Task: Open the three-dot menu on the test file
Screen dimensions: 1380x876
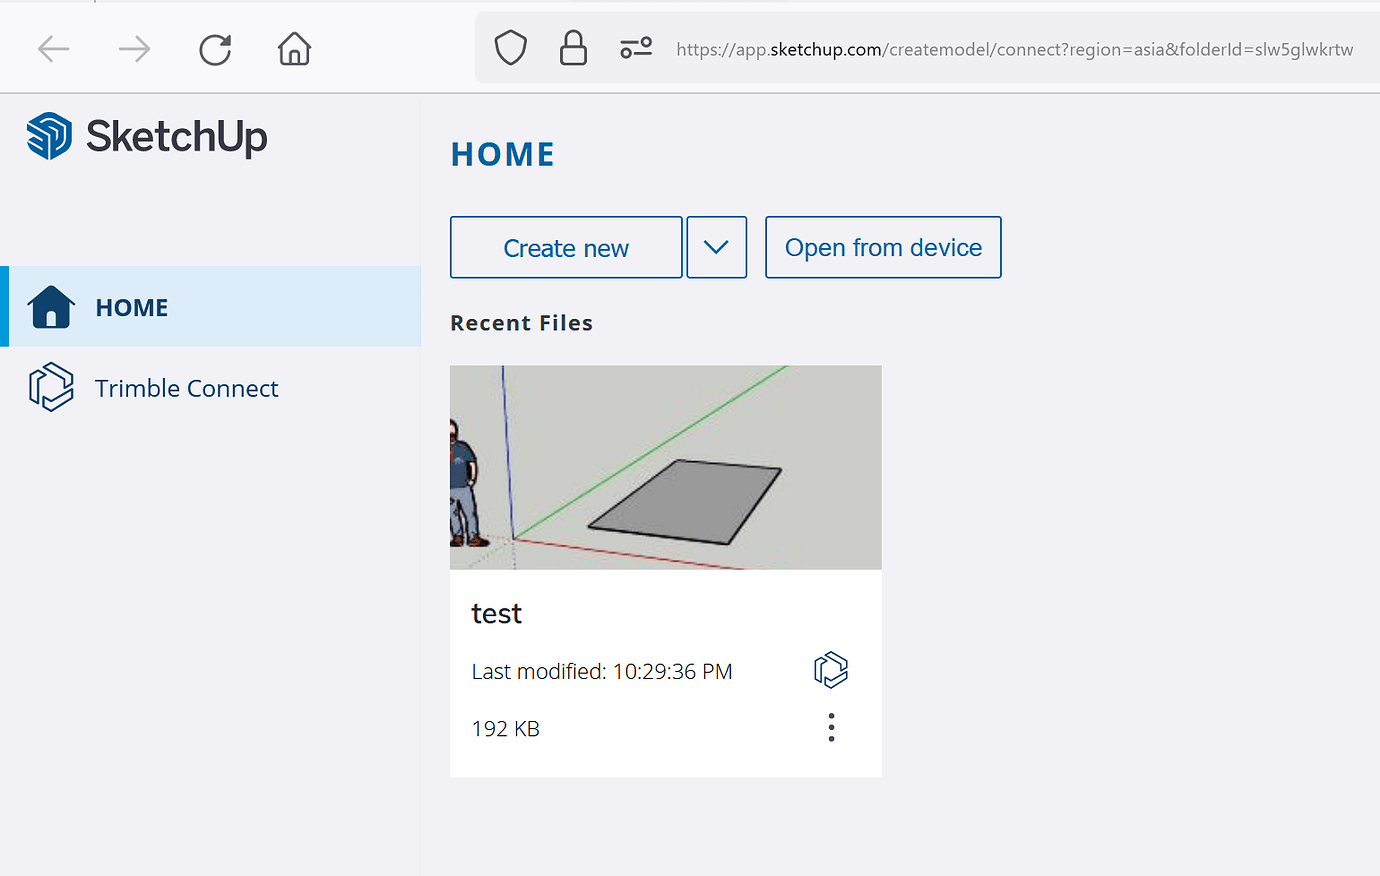Action: pyautogui.click(x=831, y=727)
